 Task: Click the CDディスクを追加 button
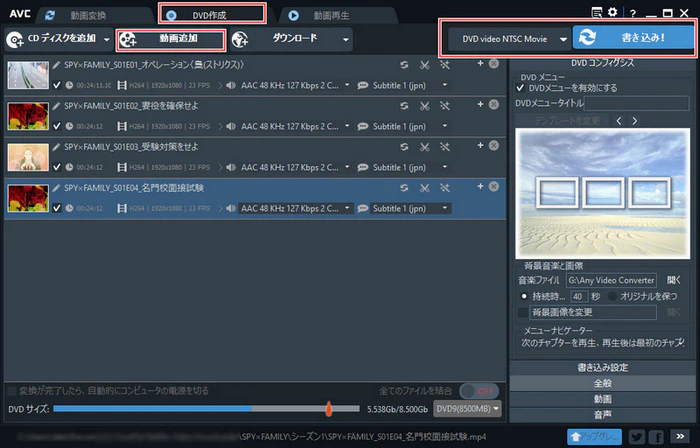point(53,39)
